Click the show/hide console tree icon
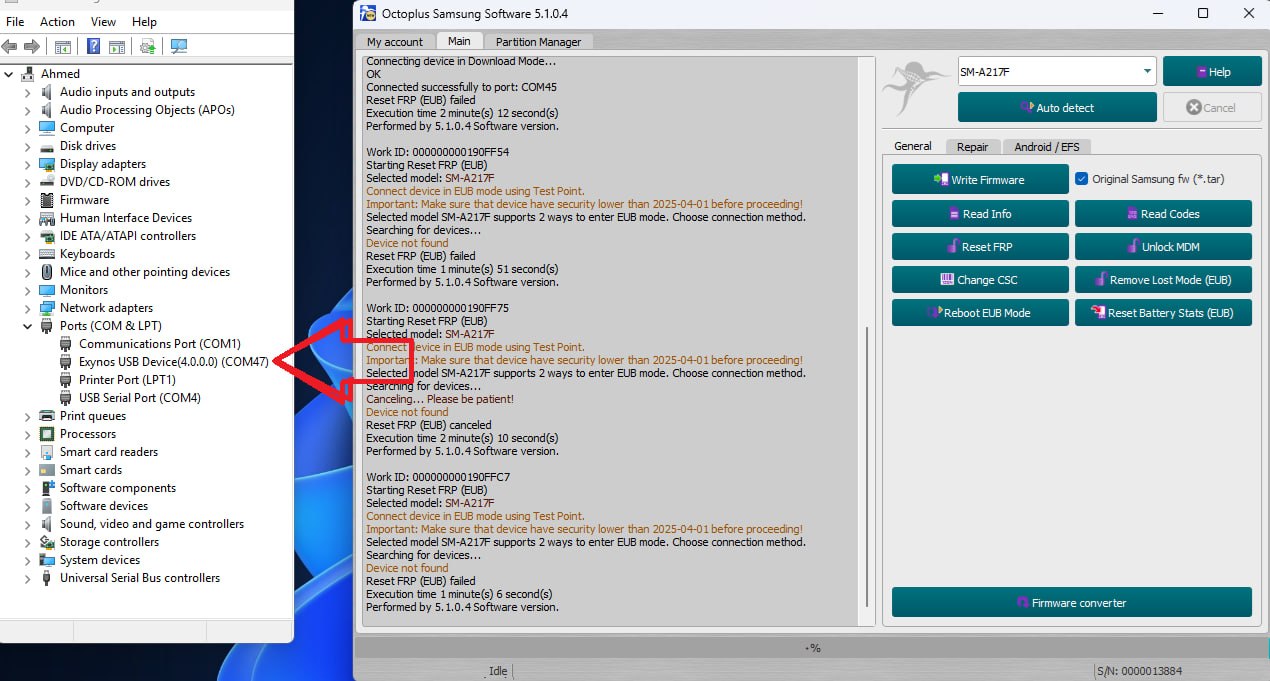1270x681 pixels. click(x=62, y=46)
